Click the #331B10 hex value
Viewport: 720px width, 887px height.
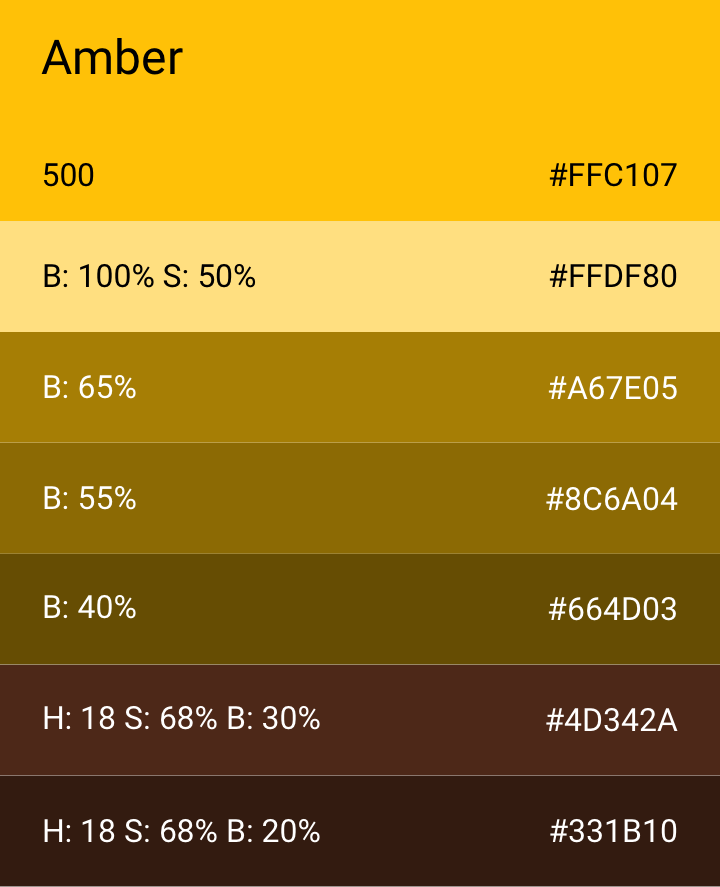tap(613, 831)
